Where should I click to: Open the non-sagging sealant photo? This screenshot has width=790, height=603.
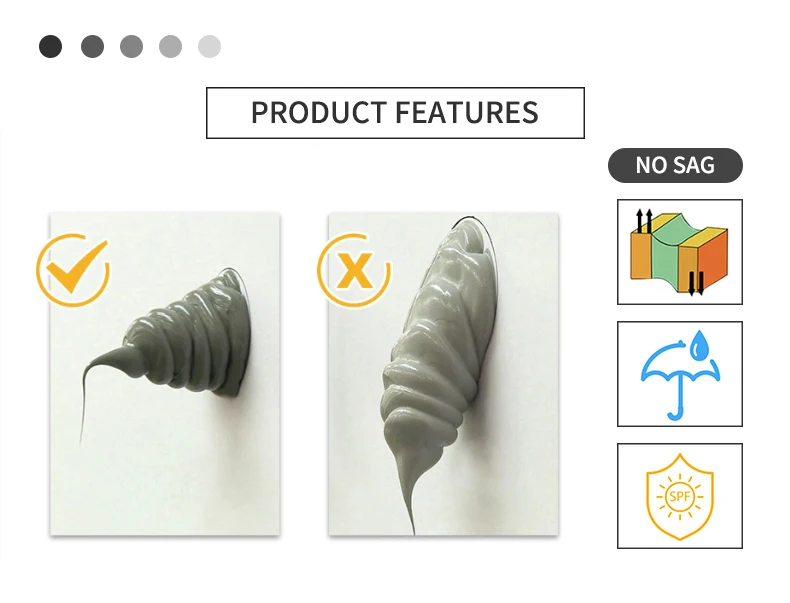(x=165, y=374)
